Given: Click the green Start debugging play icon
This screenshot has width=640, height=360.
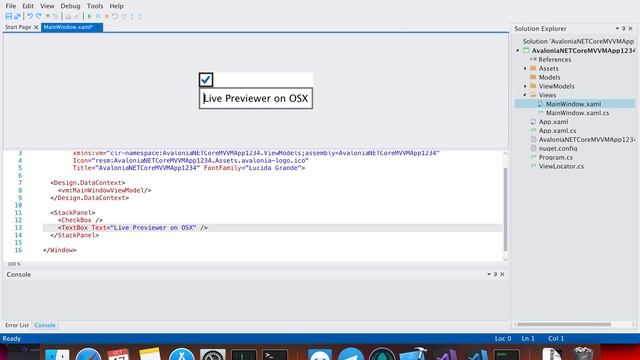Looking at the screenshot, I should click(89, 16).
